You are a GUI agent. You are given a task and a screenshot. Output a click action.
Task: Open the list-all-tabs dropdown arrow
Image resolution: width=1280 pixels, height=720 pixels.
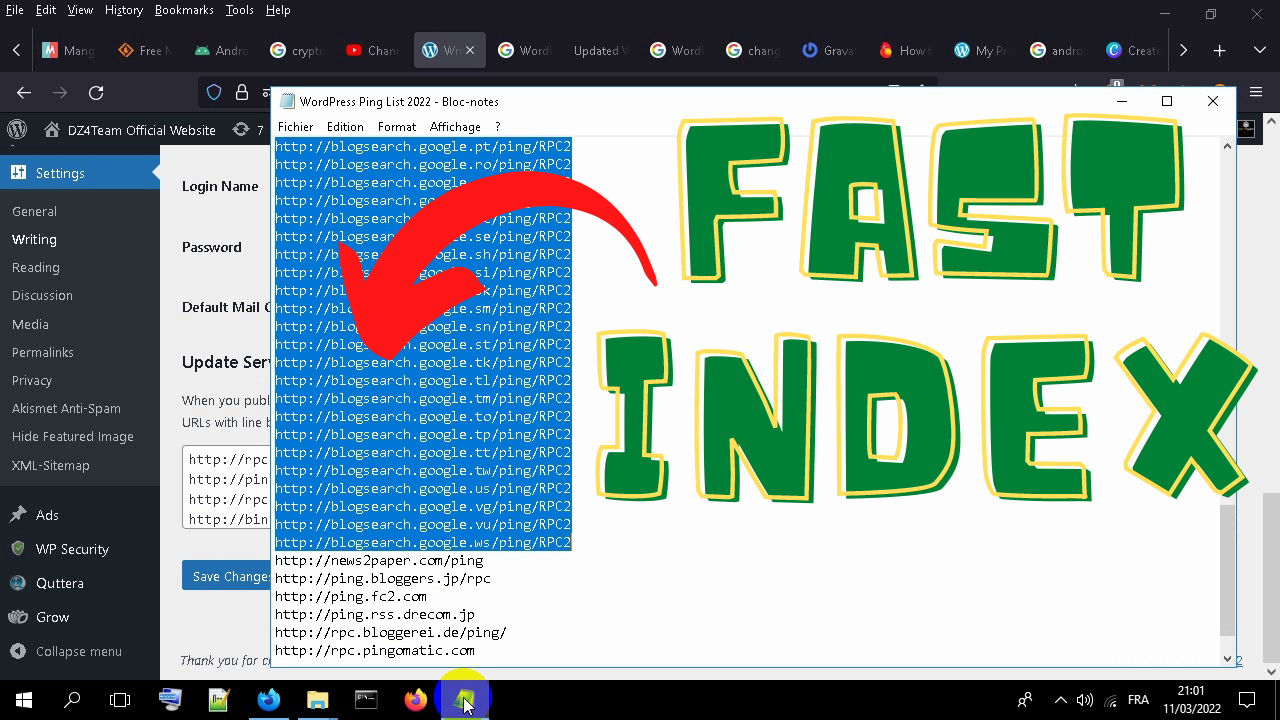(1258, 49)
